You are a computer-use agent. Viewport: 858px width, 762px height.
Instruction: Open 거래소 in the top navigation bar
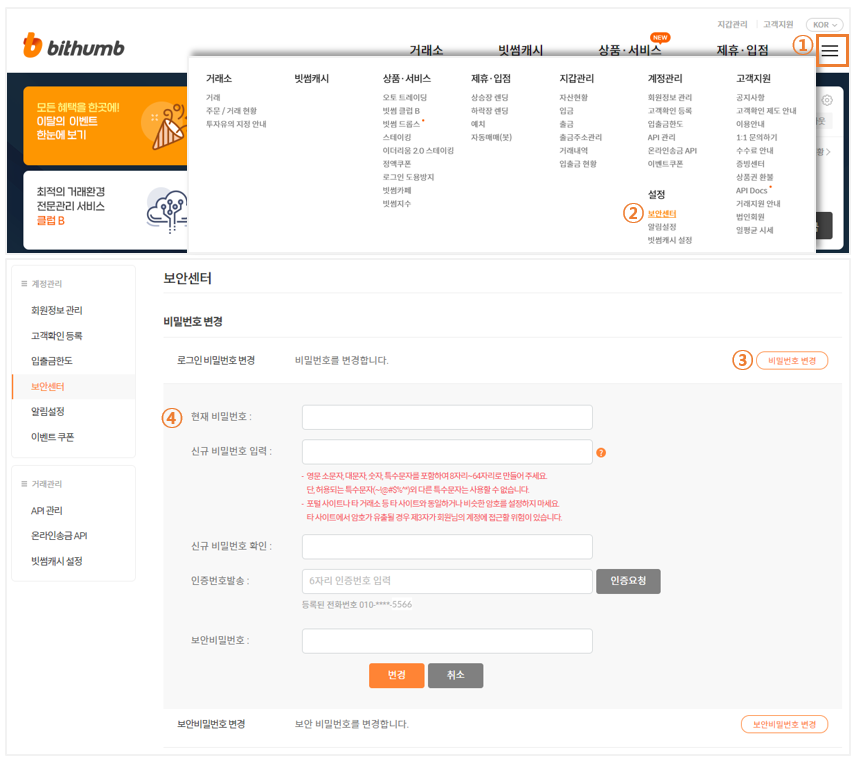point(426,50)
